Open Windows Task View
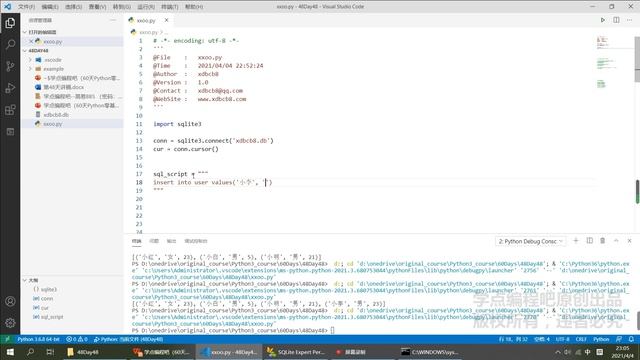This screenshot has width=640, height=360. pyautogui.click(x=50, y=352)
